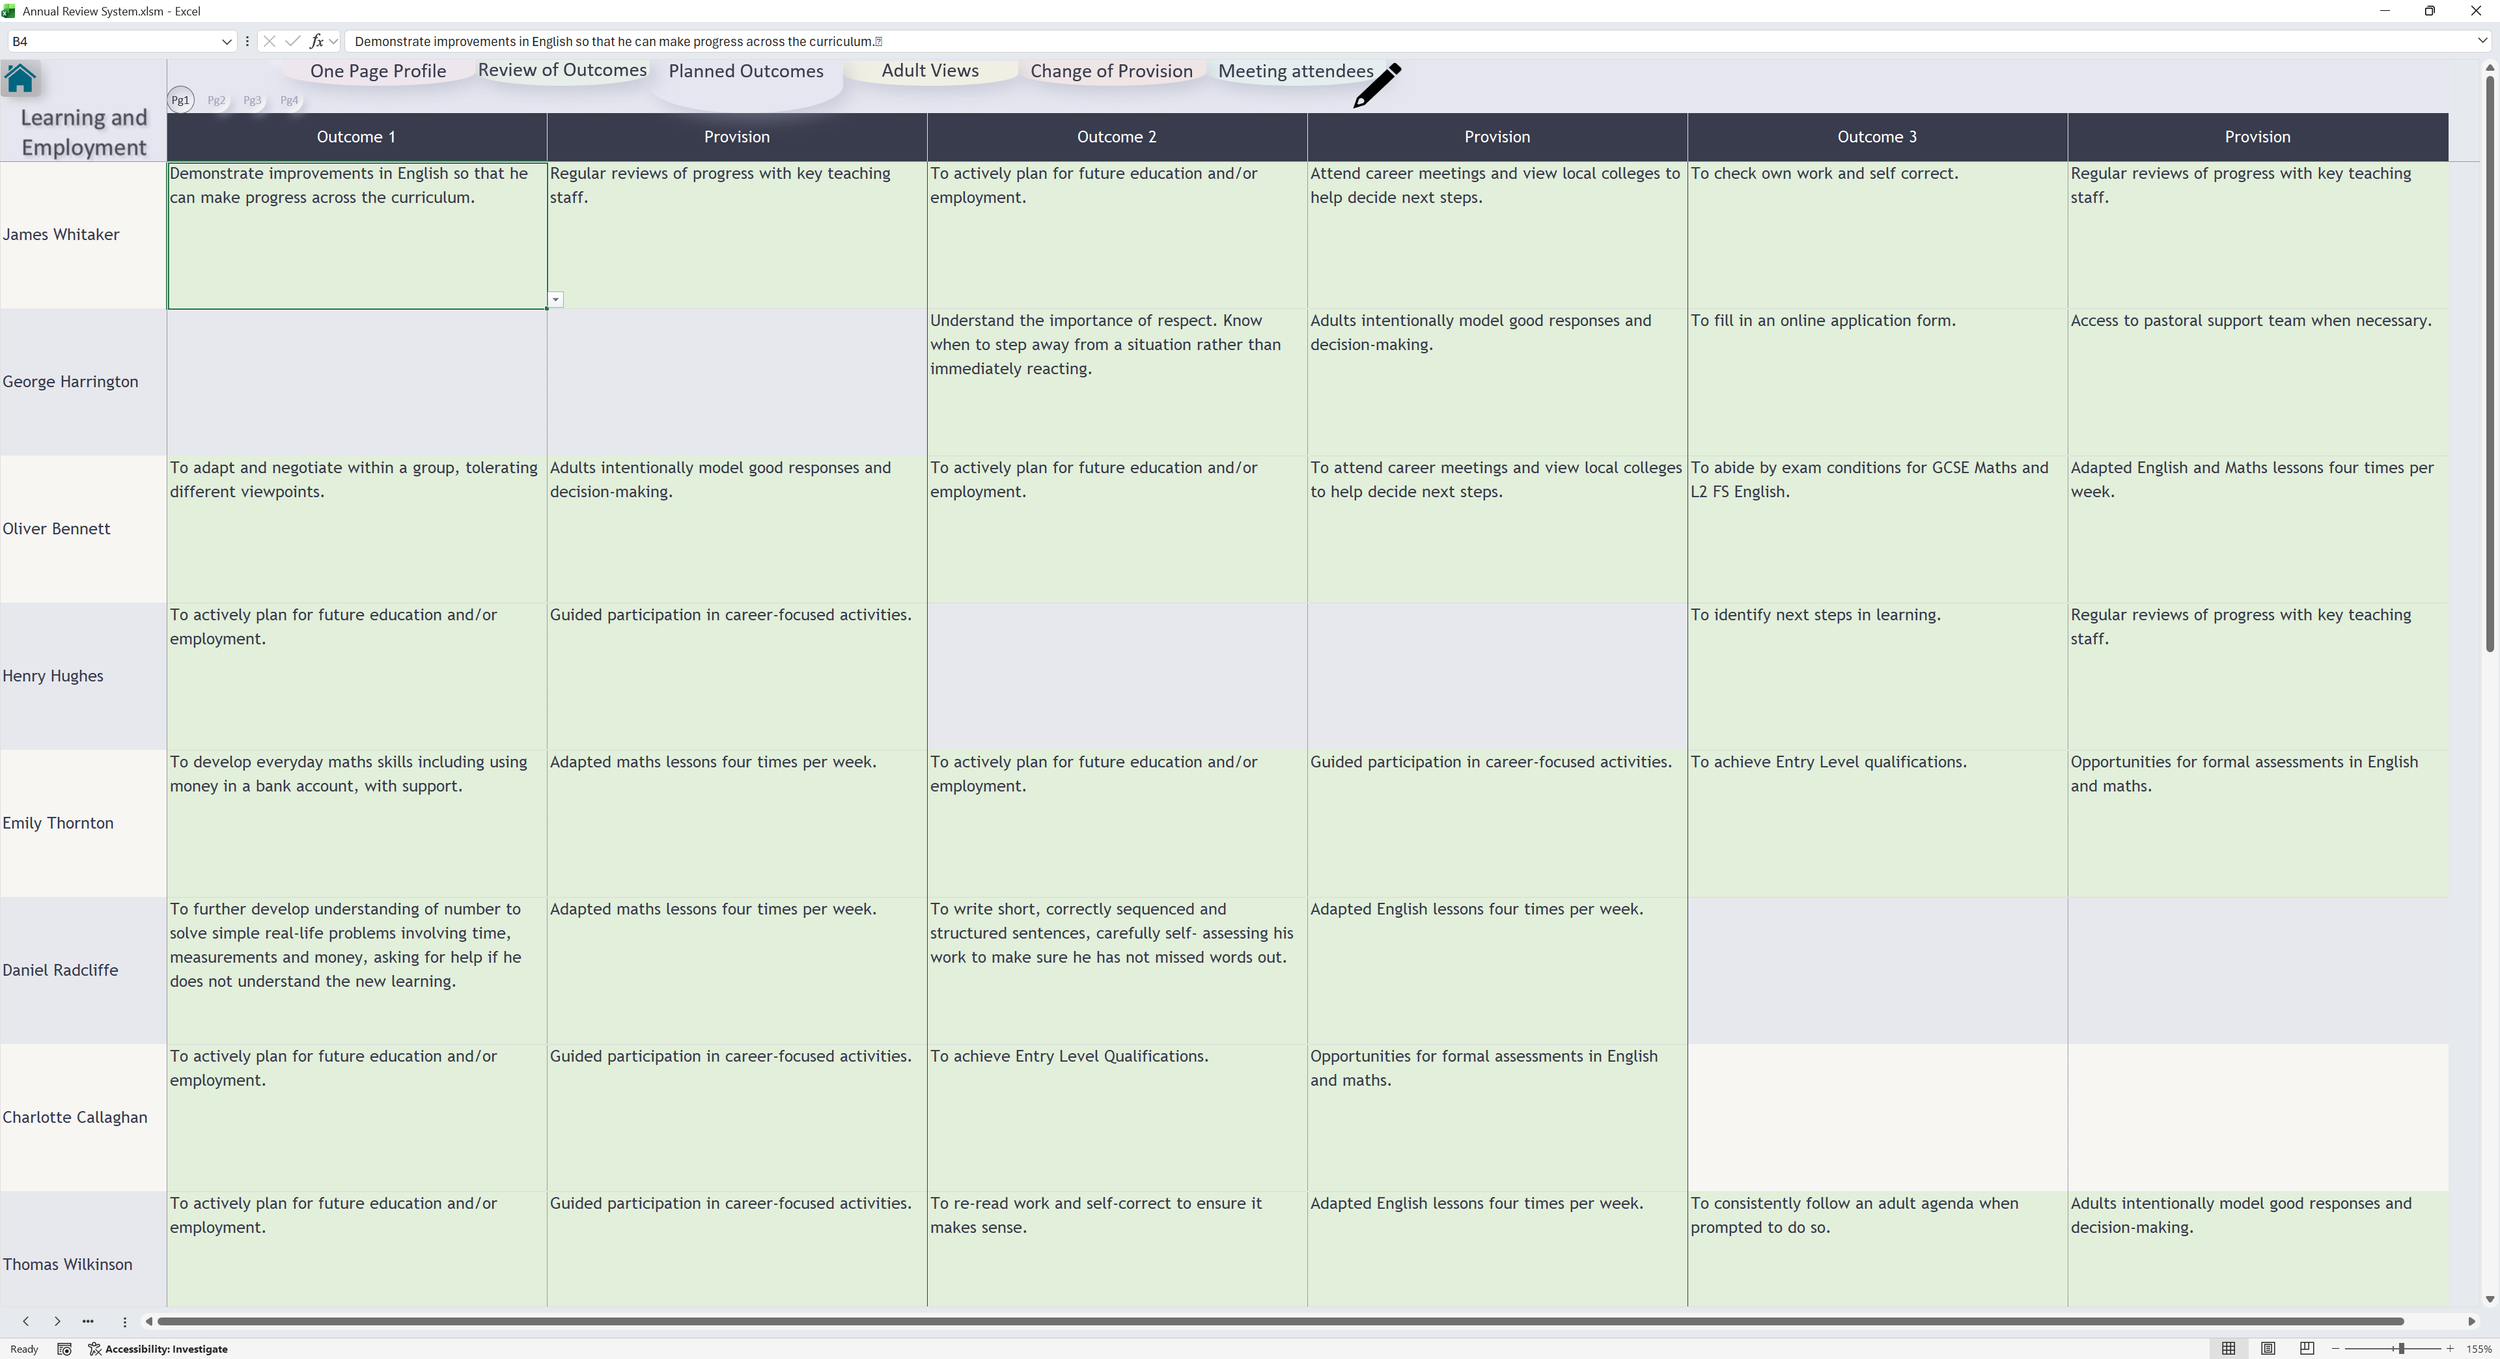Screen dimensions: 2500x1359
Task: Switch to Normal view in status bar
Action: 2229,1348
